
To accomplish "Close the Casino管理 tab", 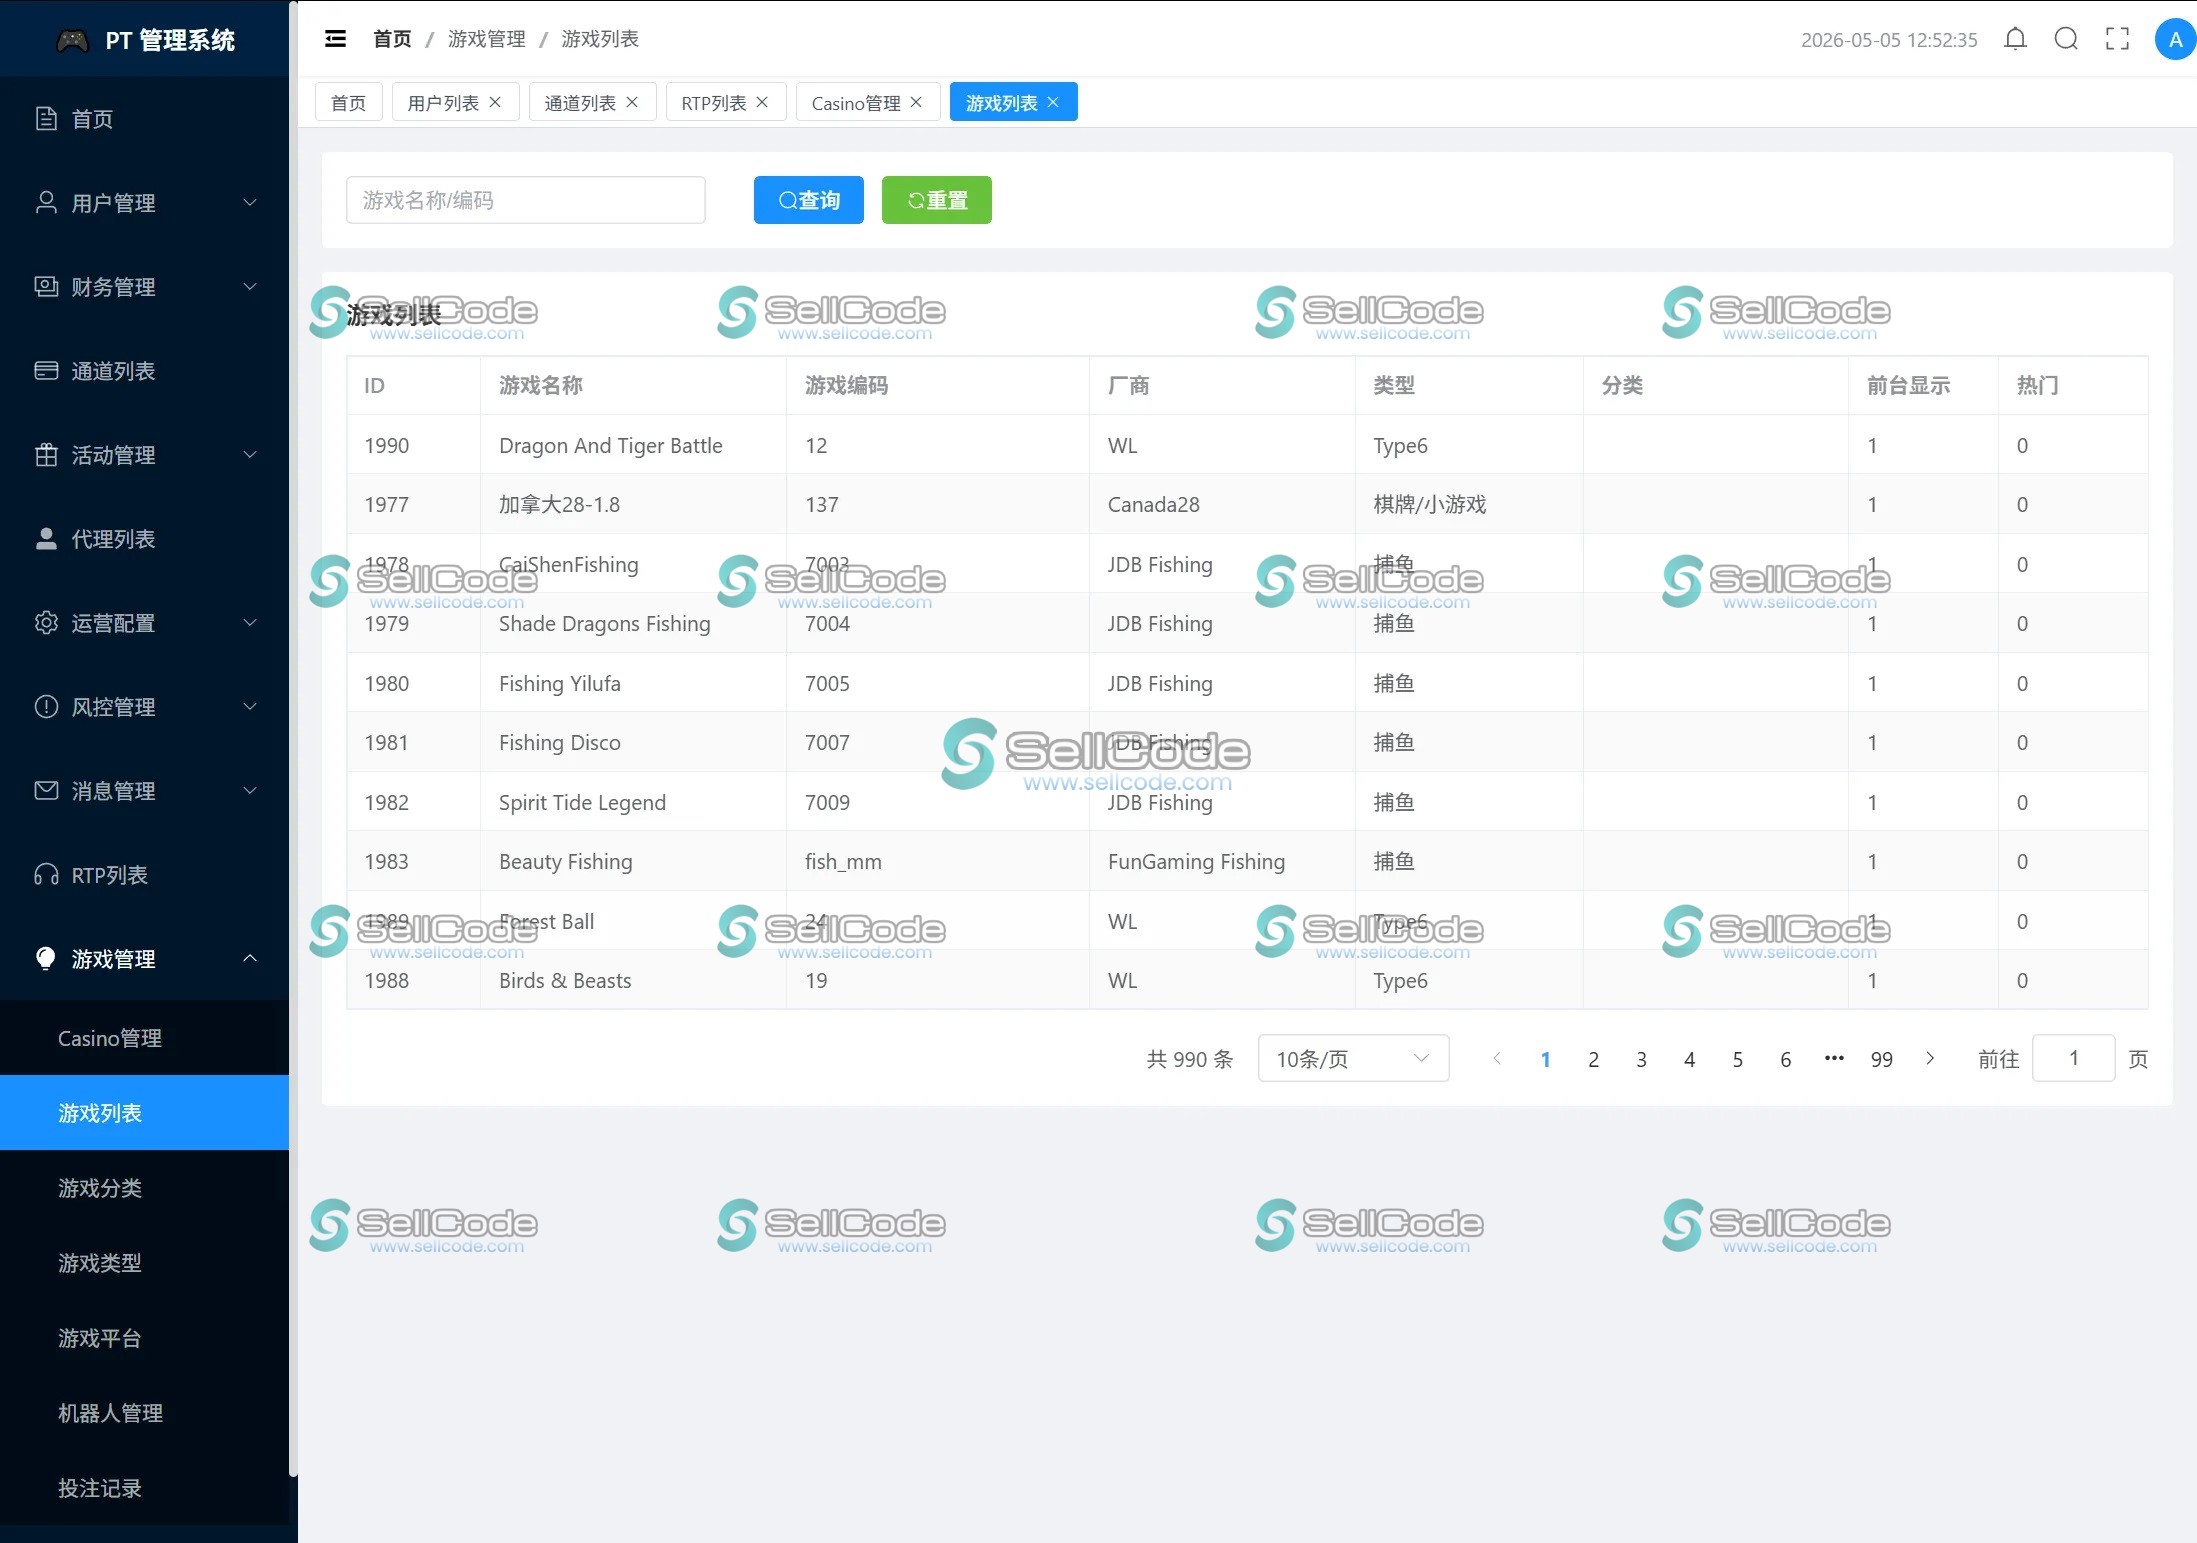I will pos(916,102).
